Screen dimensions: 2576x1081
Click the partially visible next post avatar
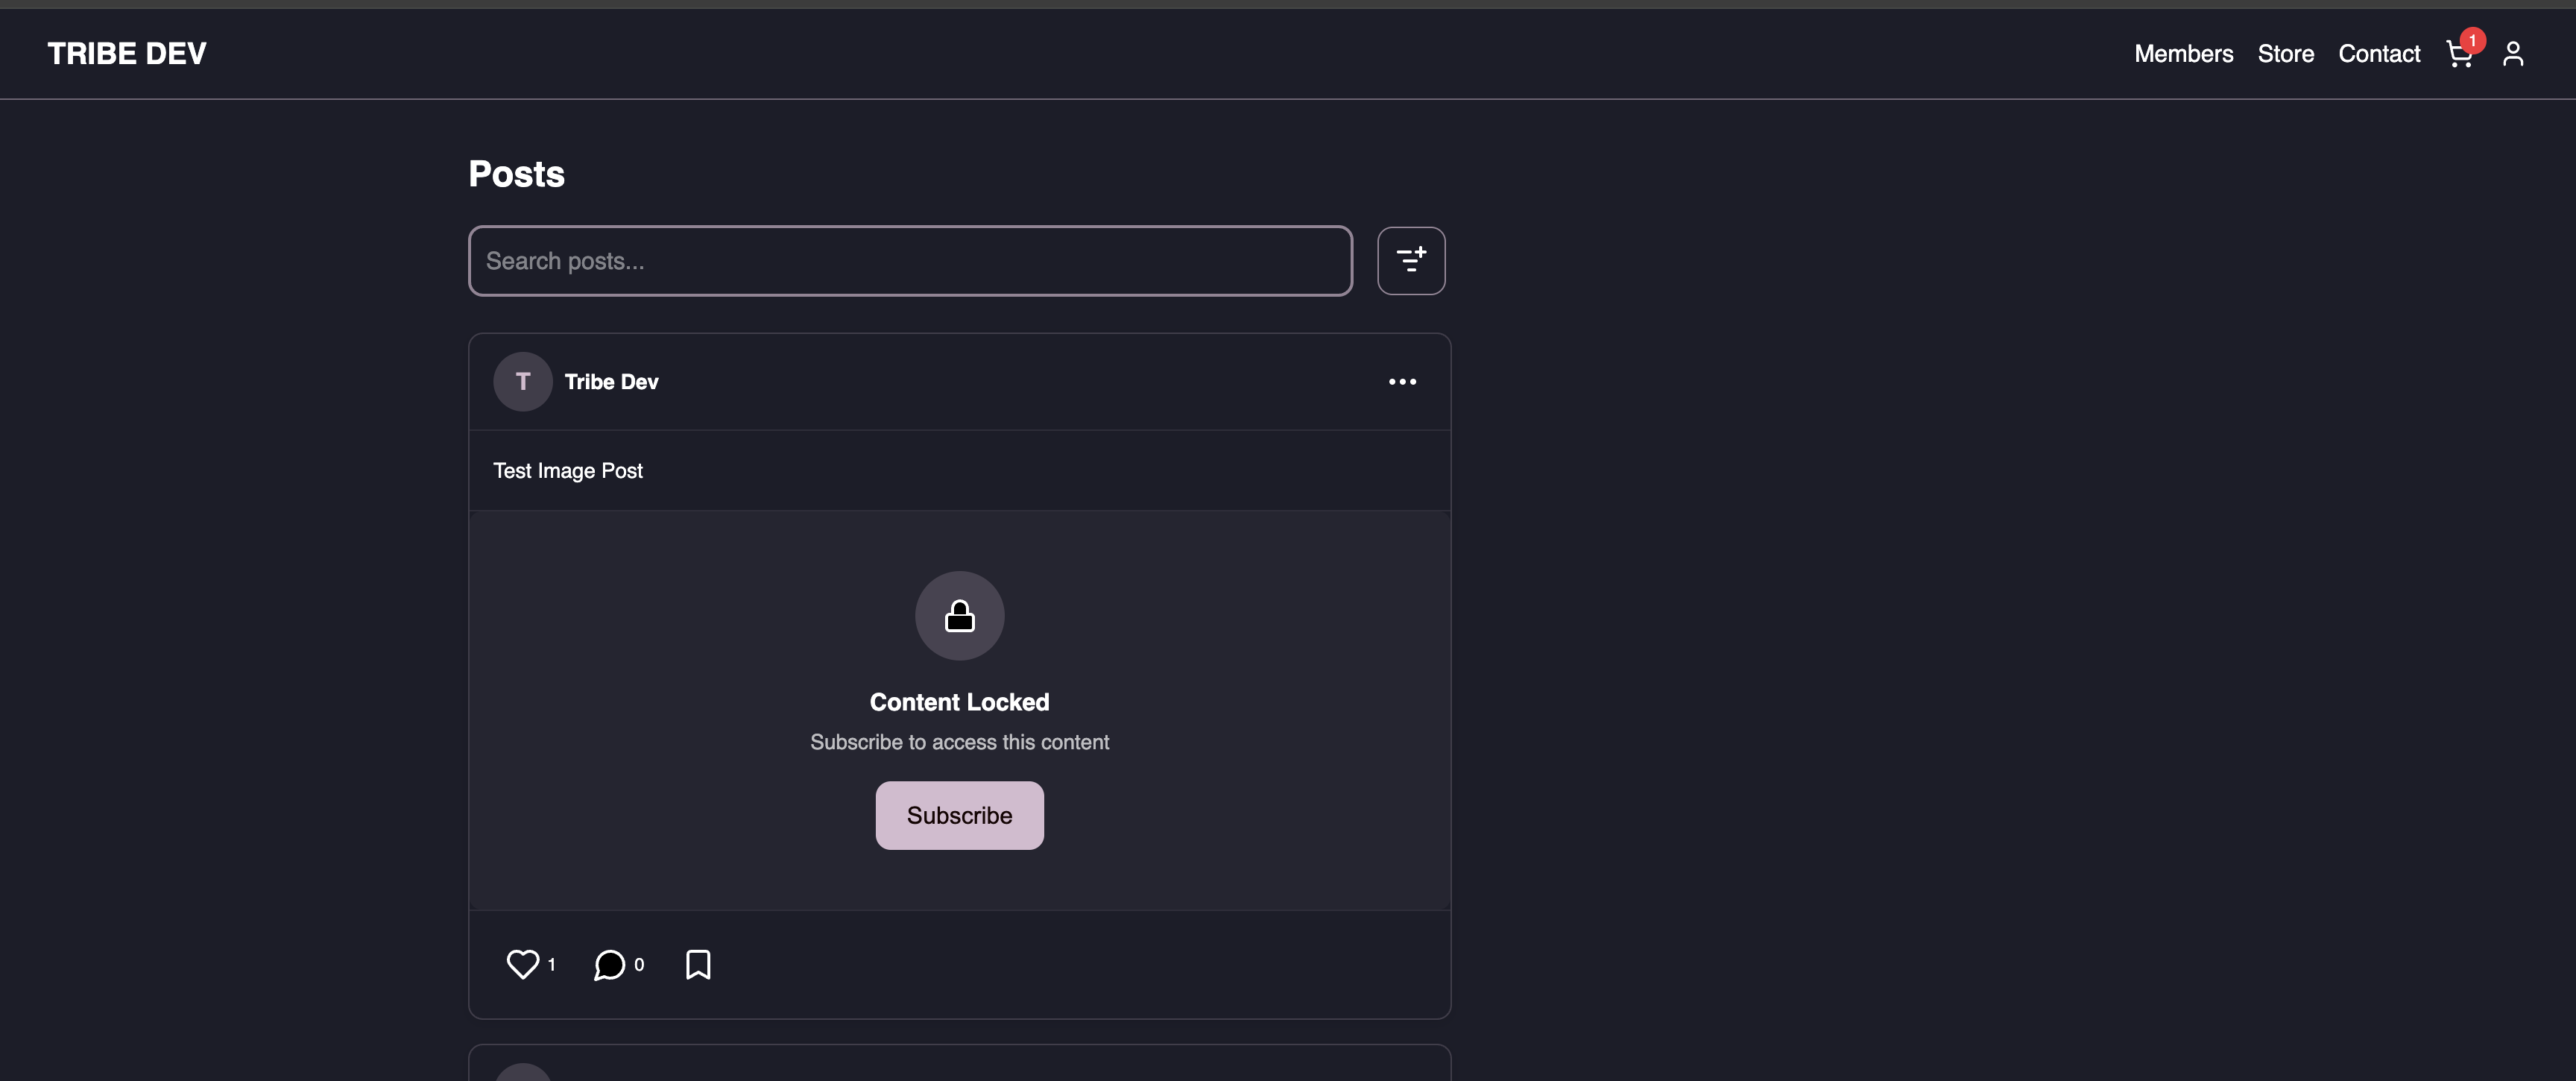(522, 1073)
